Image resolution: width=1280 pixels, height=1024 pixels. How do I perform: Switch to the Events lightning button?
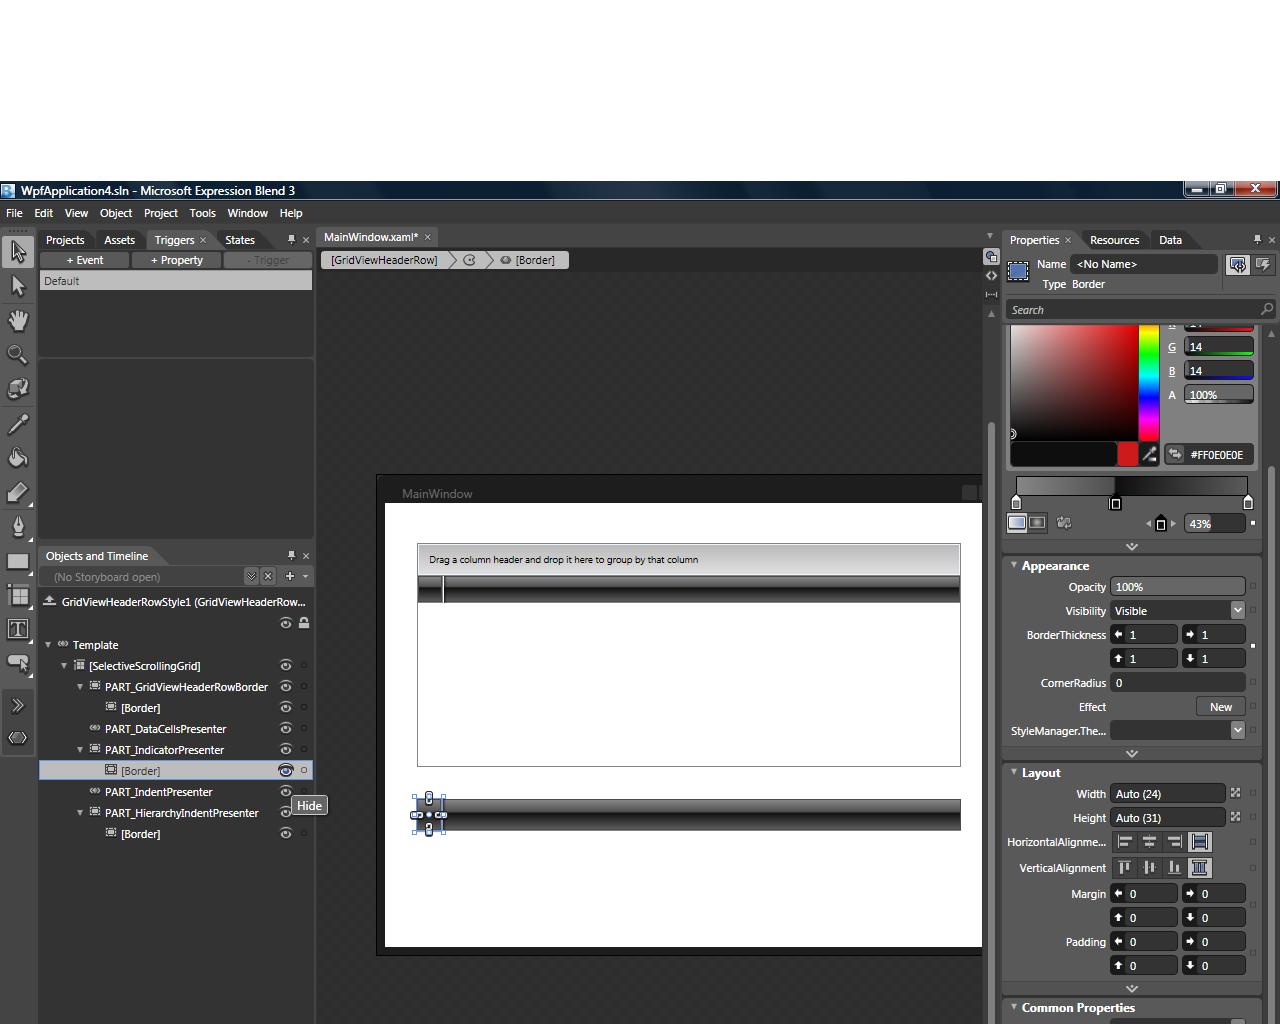point(1263,265)
